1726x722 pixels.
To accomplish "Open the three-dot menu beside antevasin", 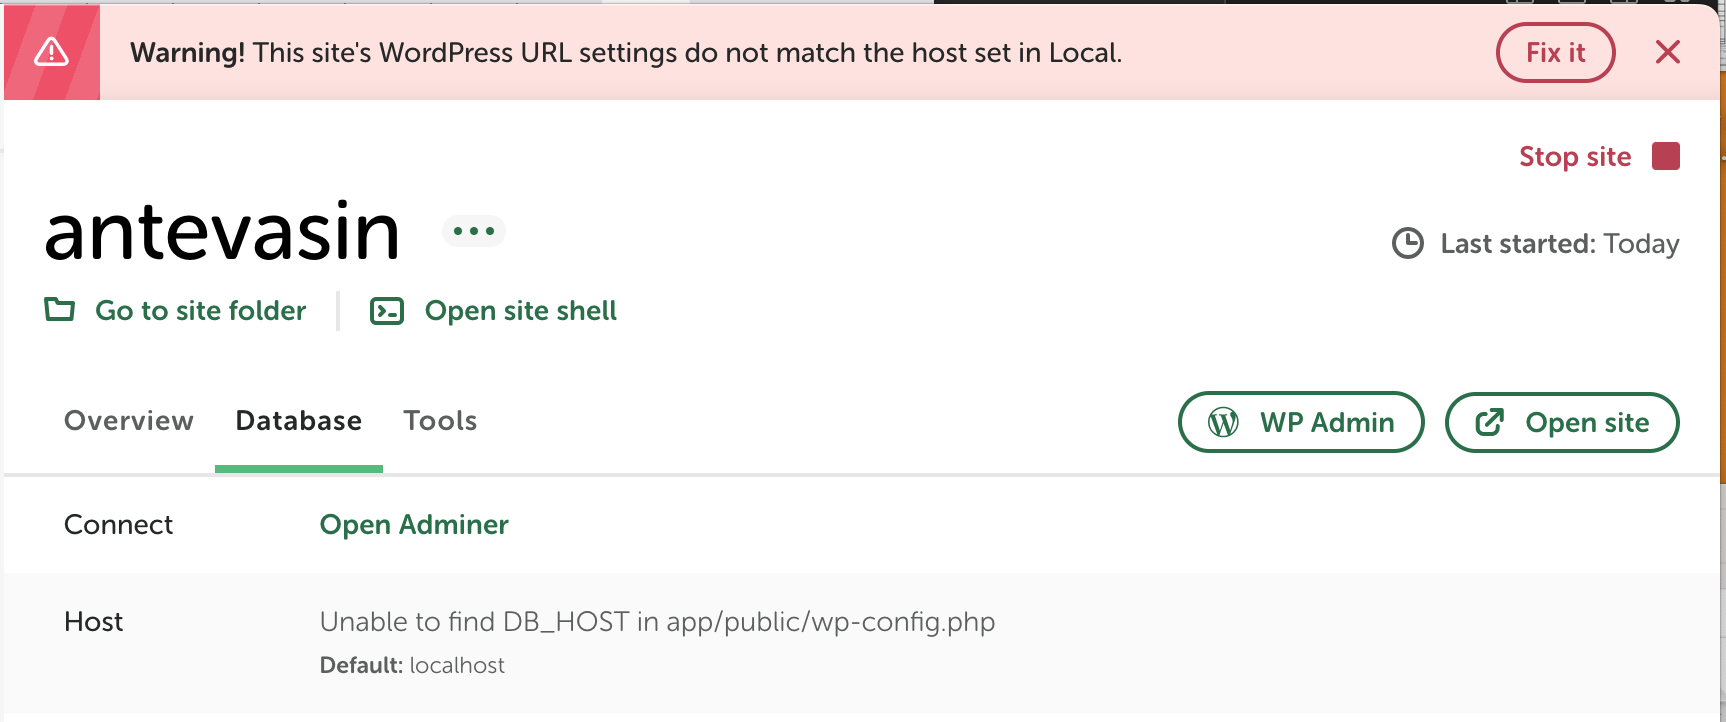I will [x=474, y=231].
